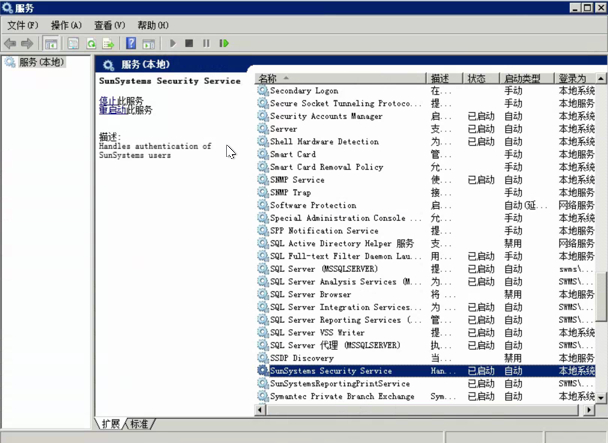Open Help via blue question-mark icon

point(130,43)
